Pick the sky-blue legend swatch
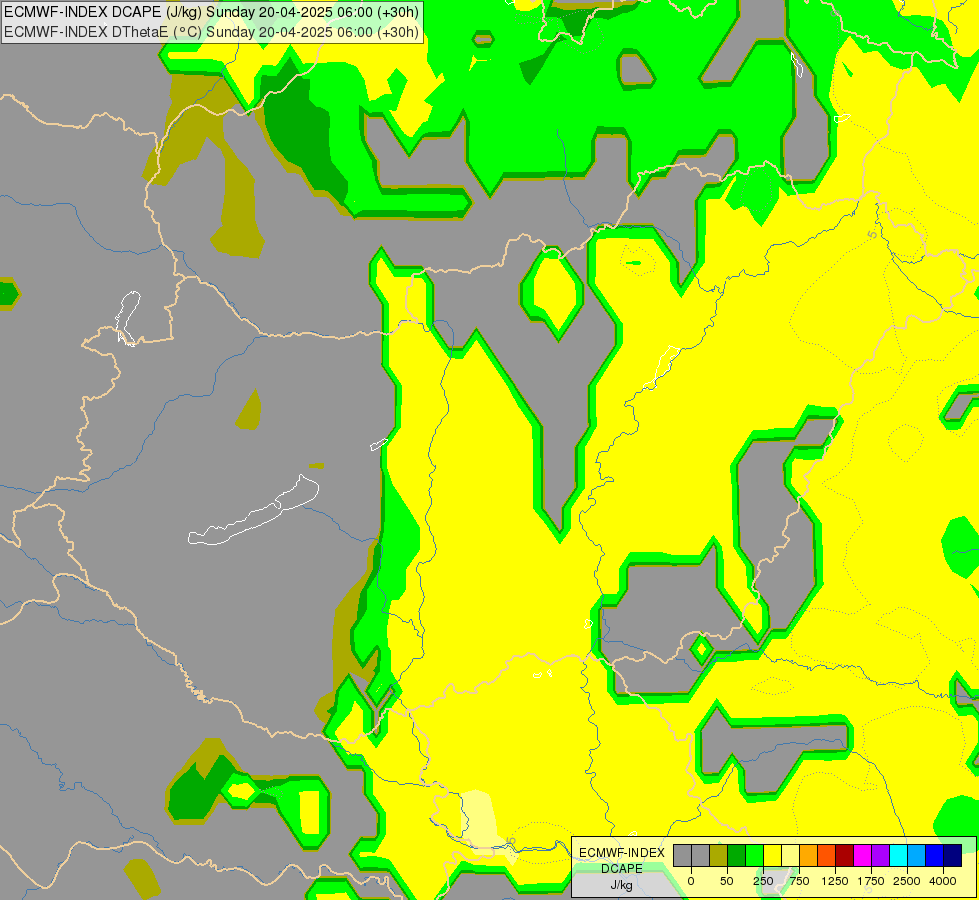The height and width of the screenshot is (900, 979). point(917,855)
